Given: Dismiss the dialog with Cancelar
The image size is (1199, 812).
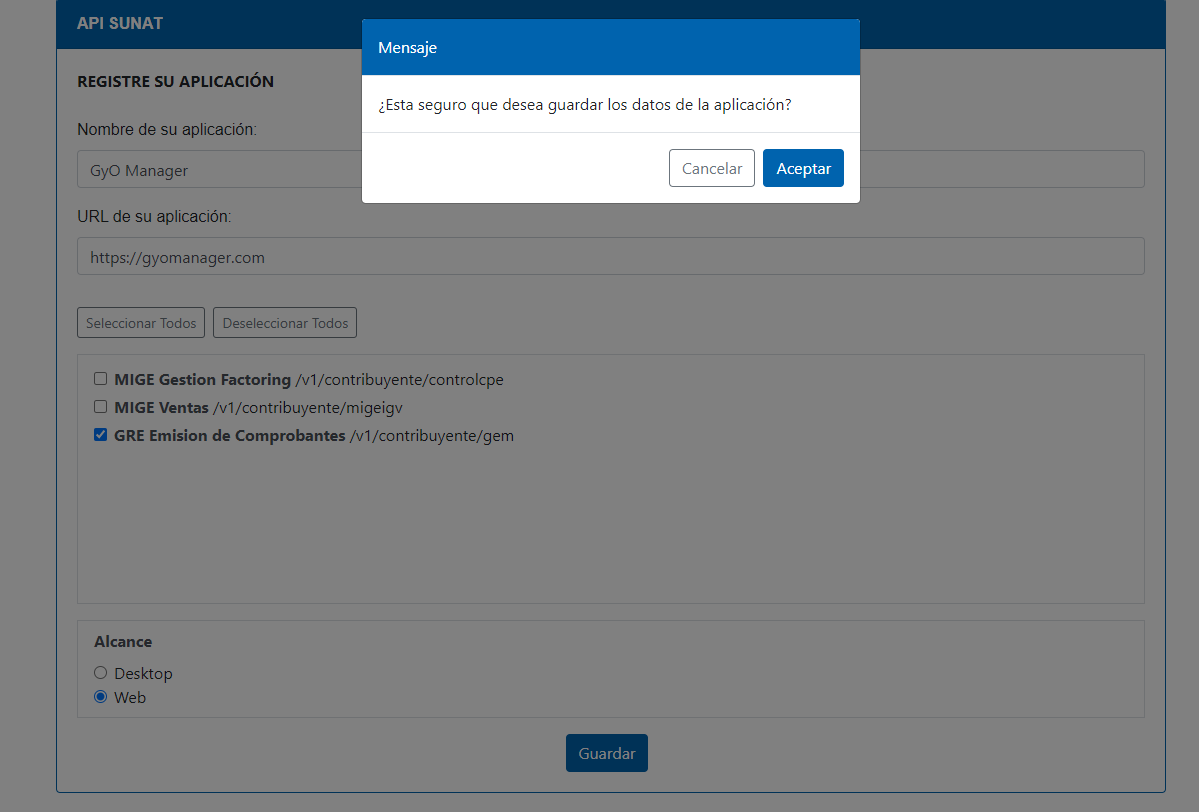Looking at the screenshot, I should pos(711,168).
